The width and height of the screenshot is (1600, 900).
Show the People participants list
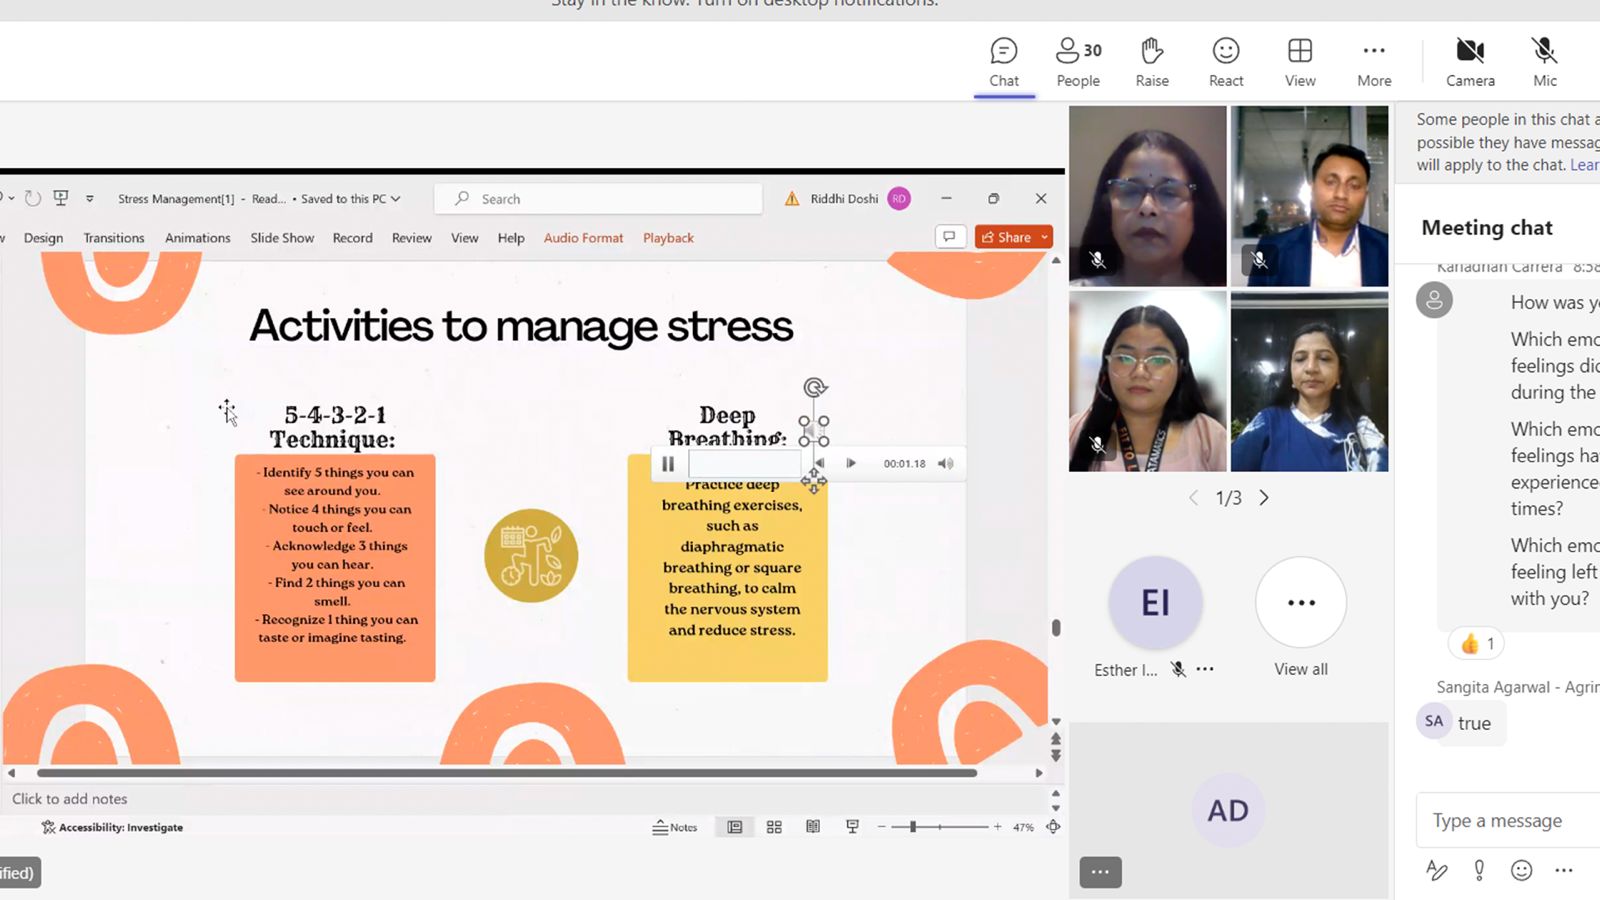tap(1077, 62)
